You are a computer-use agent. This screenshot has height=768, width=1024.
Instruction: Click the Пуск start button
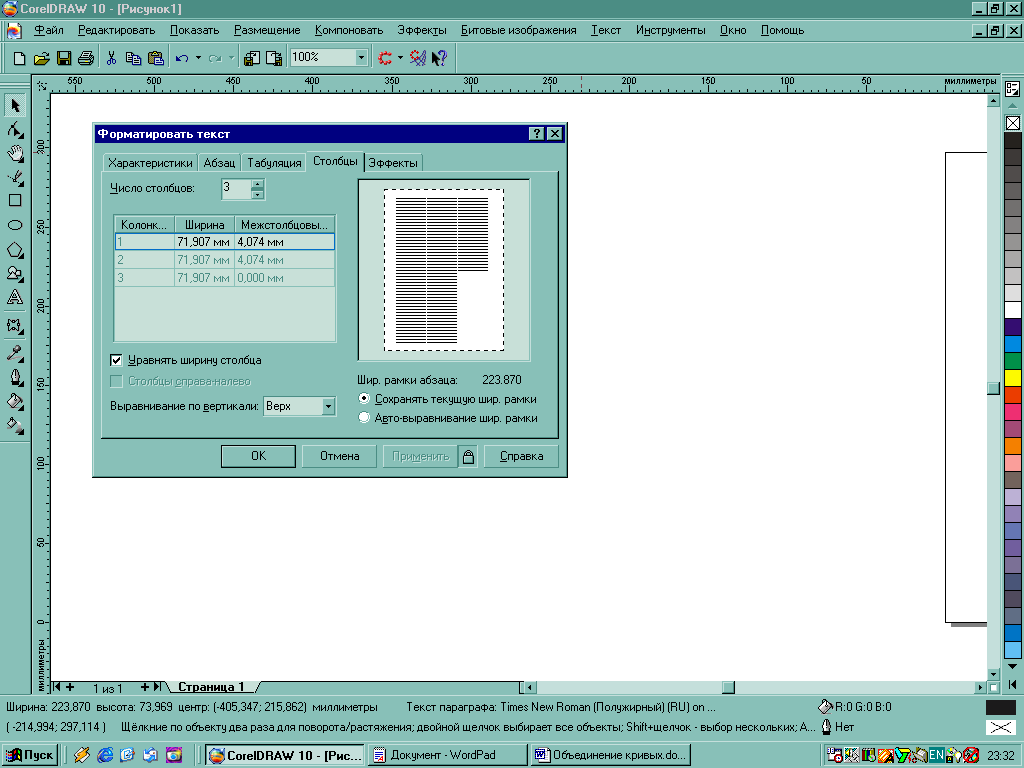[x=30, y=755]
